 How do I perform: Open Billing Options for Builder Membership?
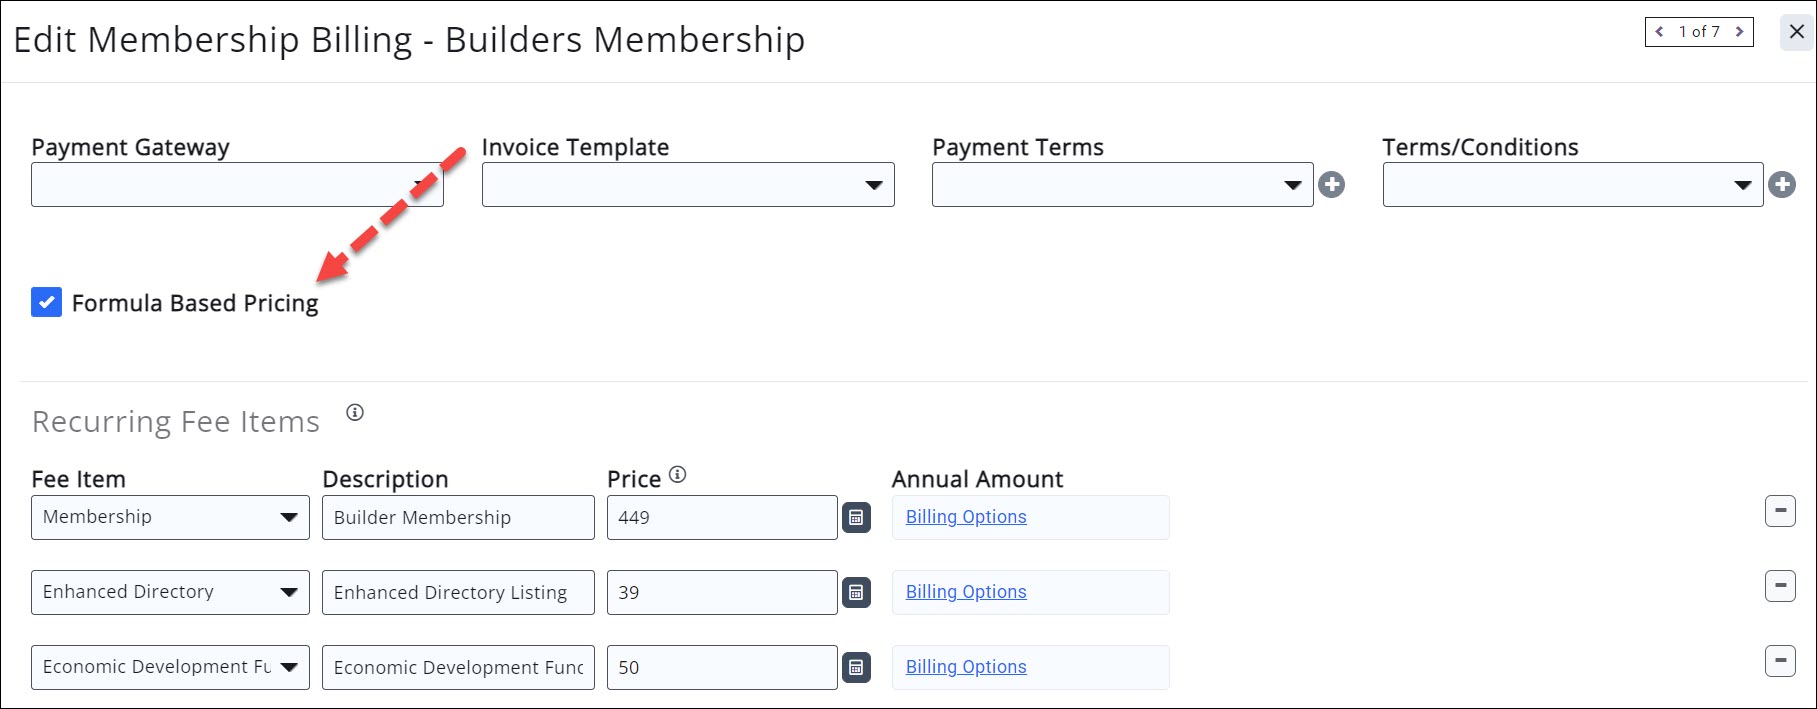click(966, 517)
